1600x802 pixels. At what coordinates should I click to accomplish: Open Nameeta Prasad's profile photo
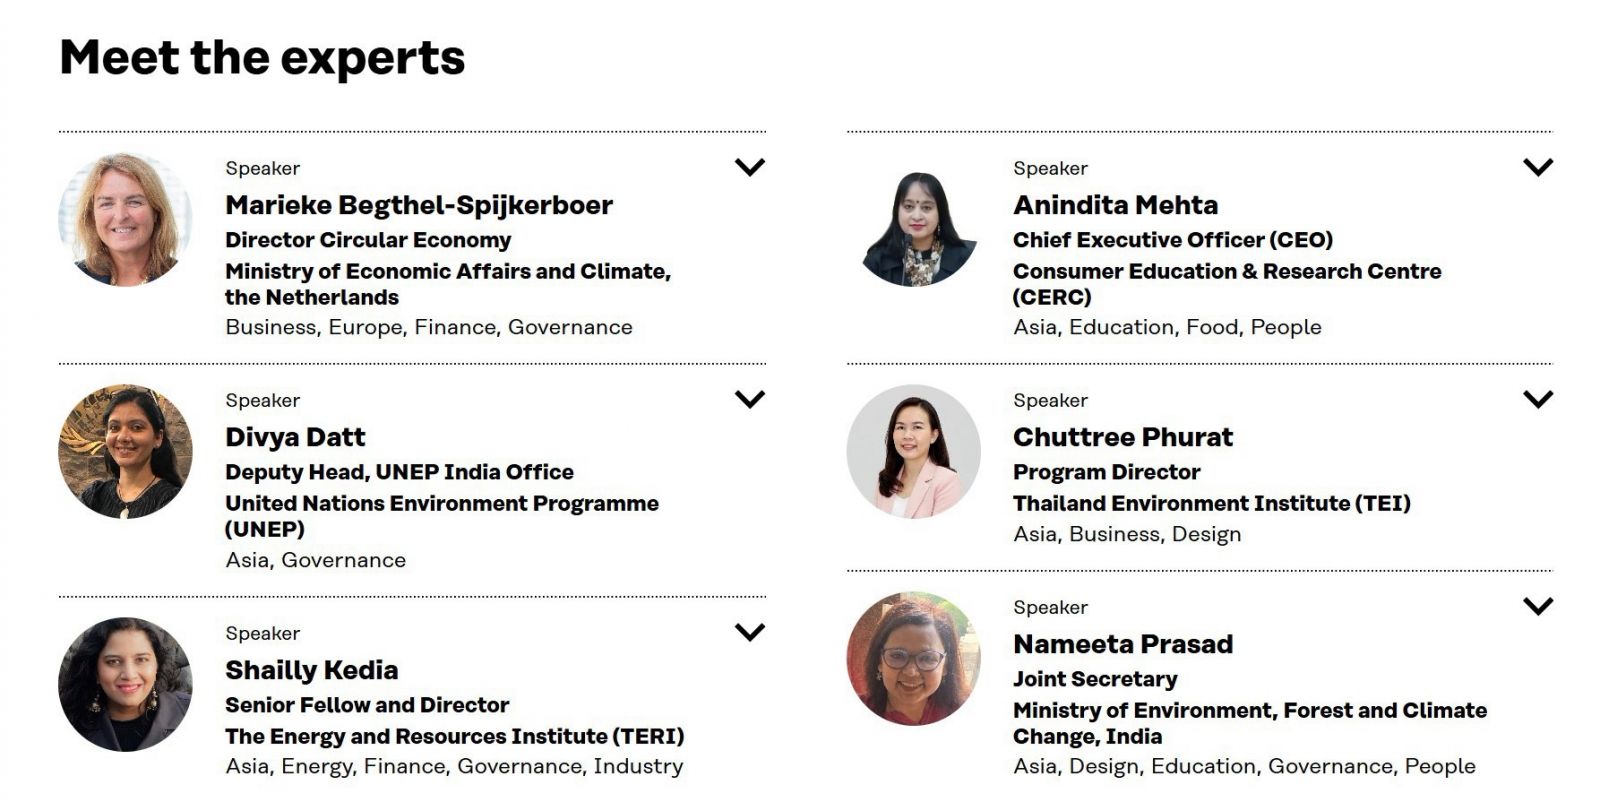913,658
